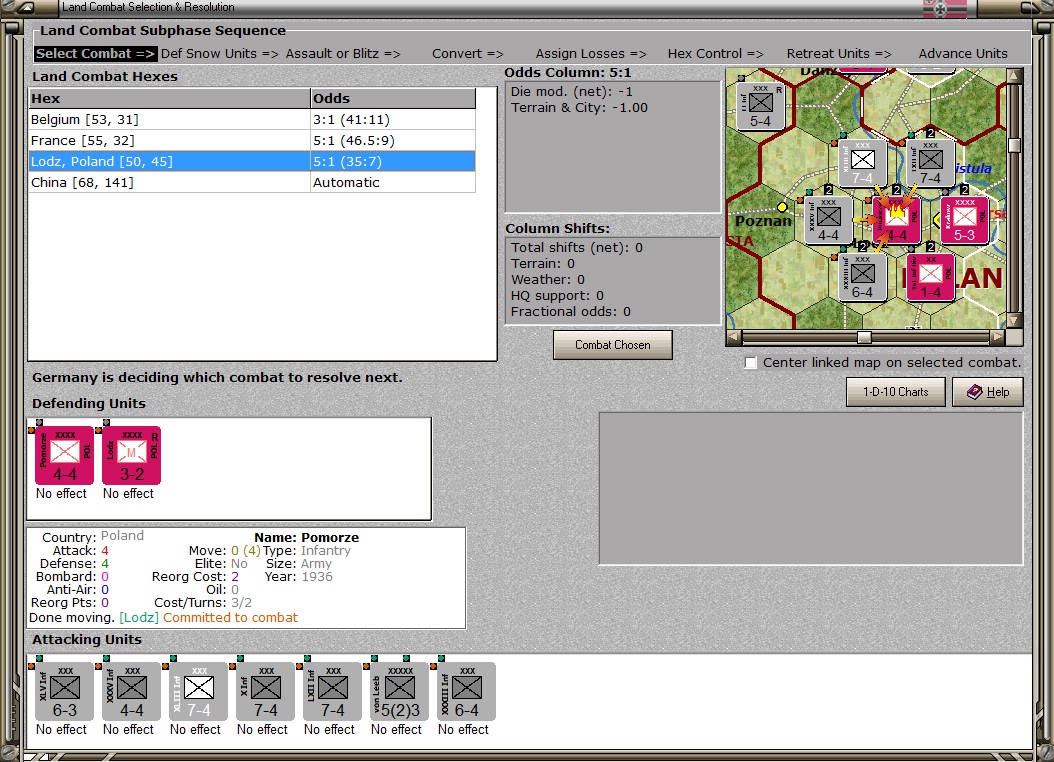The height and width of the screenshot is (762, 1054).
Task: Click the Die mod. (net): -1 line
Action: 571,91
